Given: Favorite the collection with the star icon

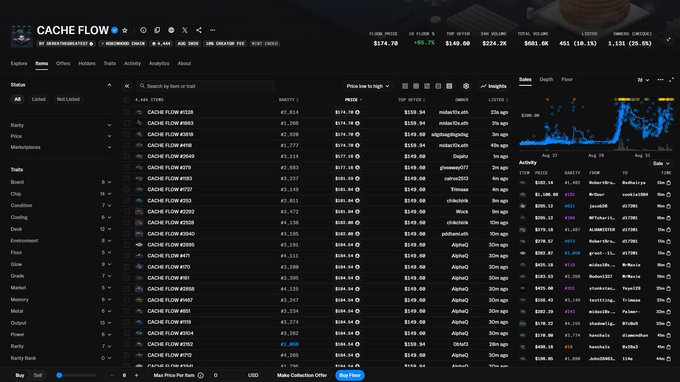Looking at the screenshot, I should coord(125,30).
